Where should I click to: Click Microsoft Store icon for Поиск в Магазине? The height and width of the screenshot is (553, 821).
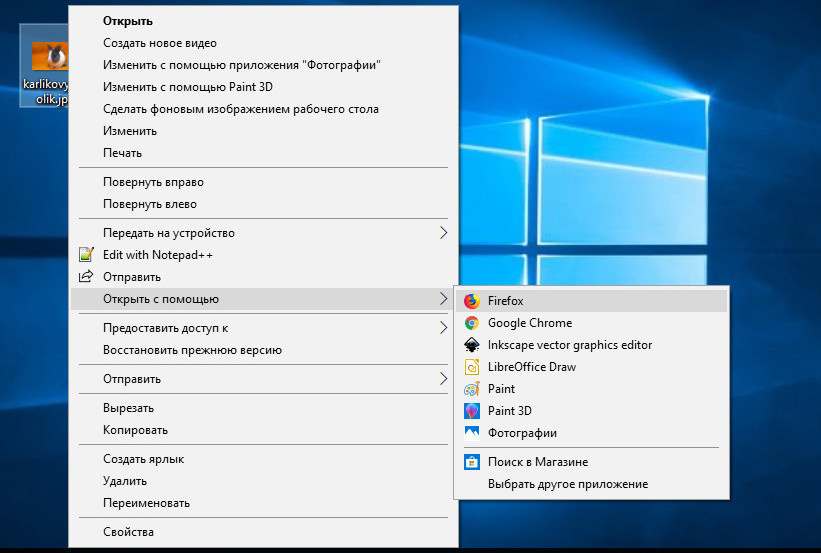tap(472, 462)
